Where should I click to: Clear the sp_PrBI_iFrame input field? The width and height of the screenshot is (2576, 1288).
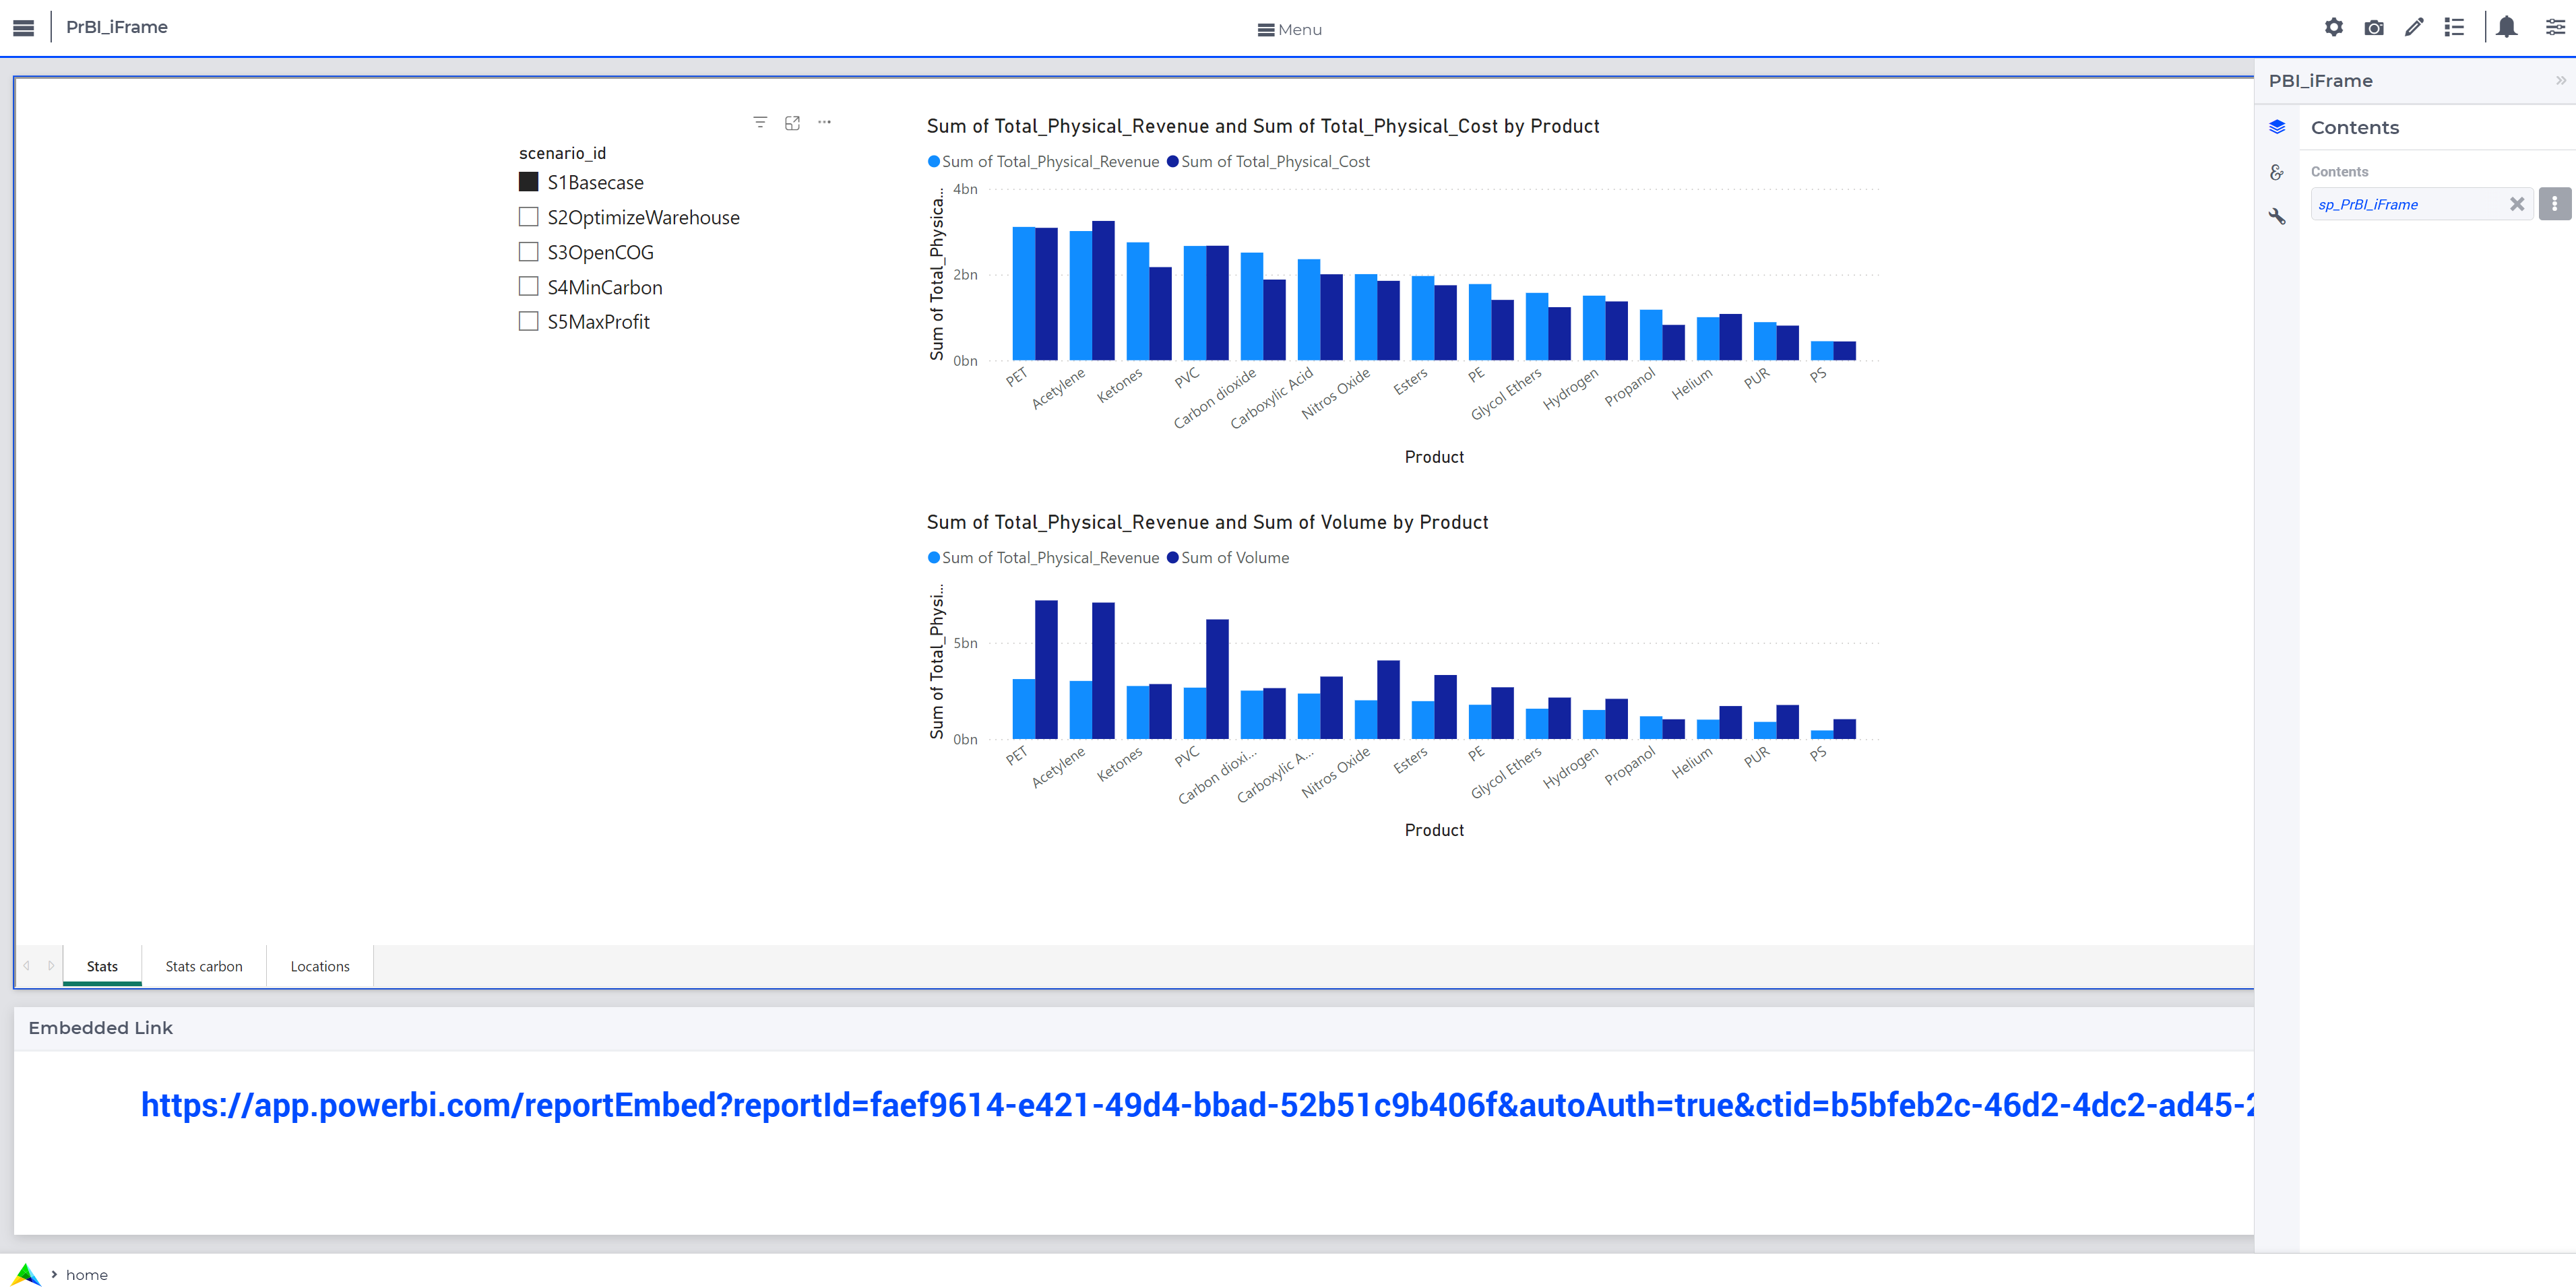pos(2517,203)
